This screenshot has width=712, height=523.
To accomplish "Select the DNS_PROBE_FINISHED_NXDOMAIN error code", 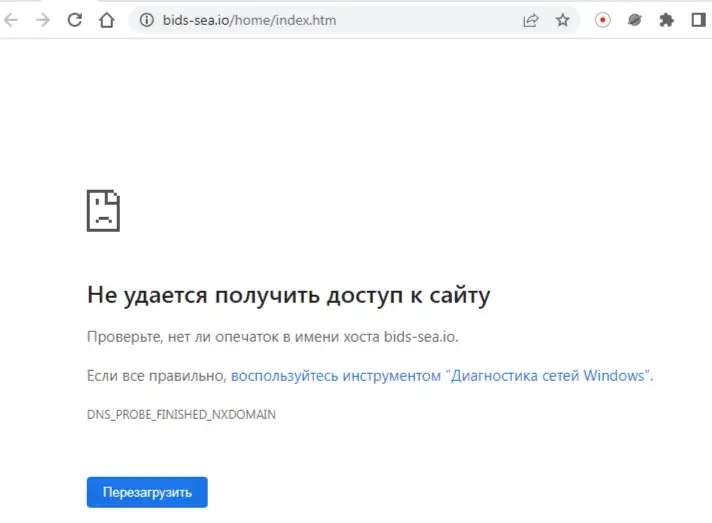I will pyautogui.click(x=181, y=414).
